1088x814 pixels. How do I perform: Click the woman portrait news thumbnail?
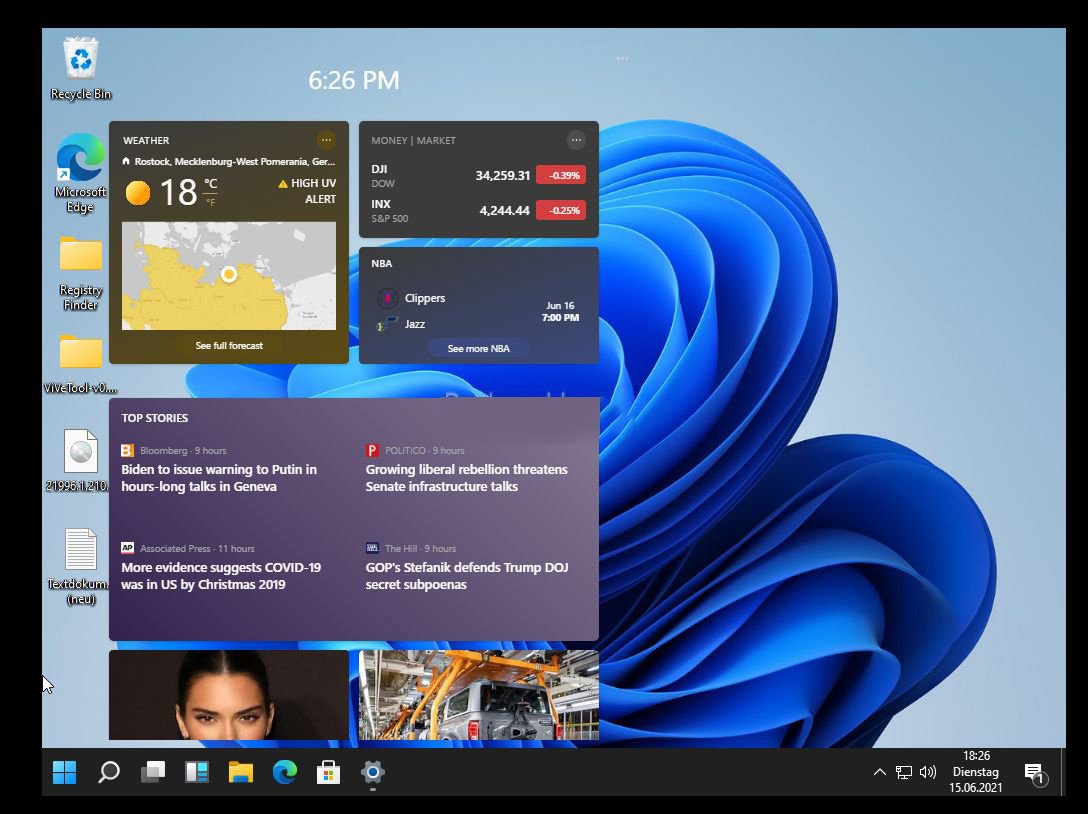click(229, 695)
